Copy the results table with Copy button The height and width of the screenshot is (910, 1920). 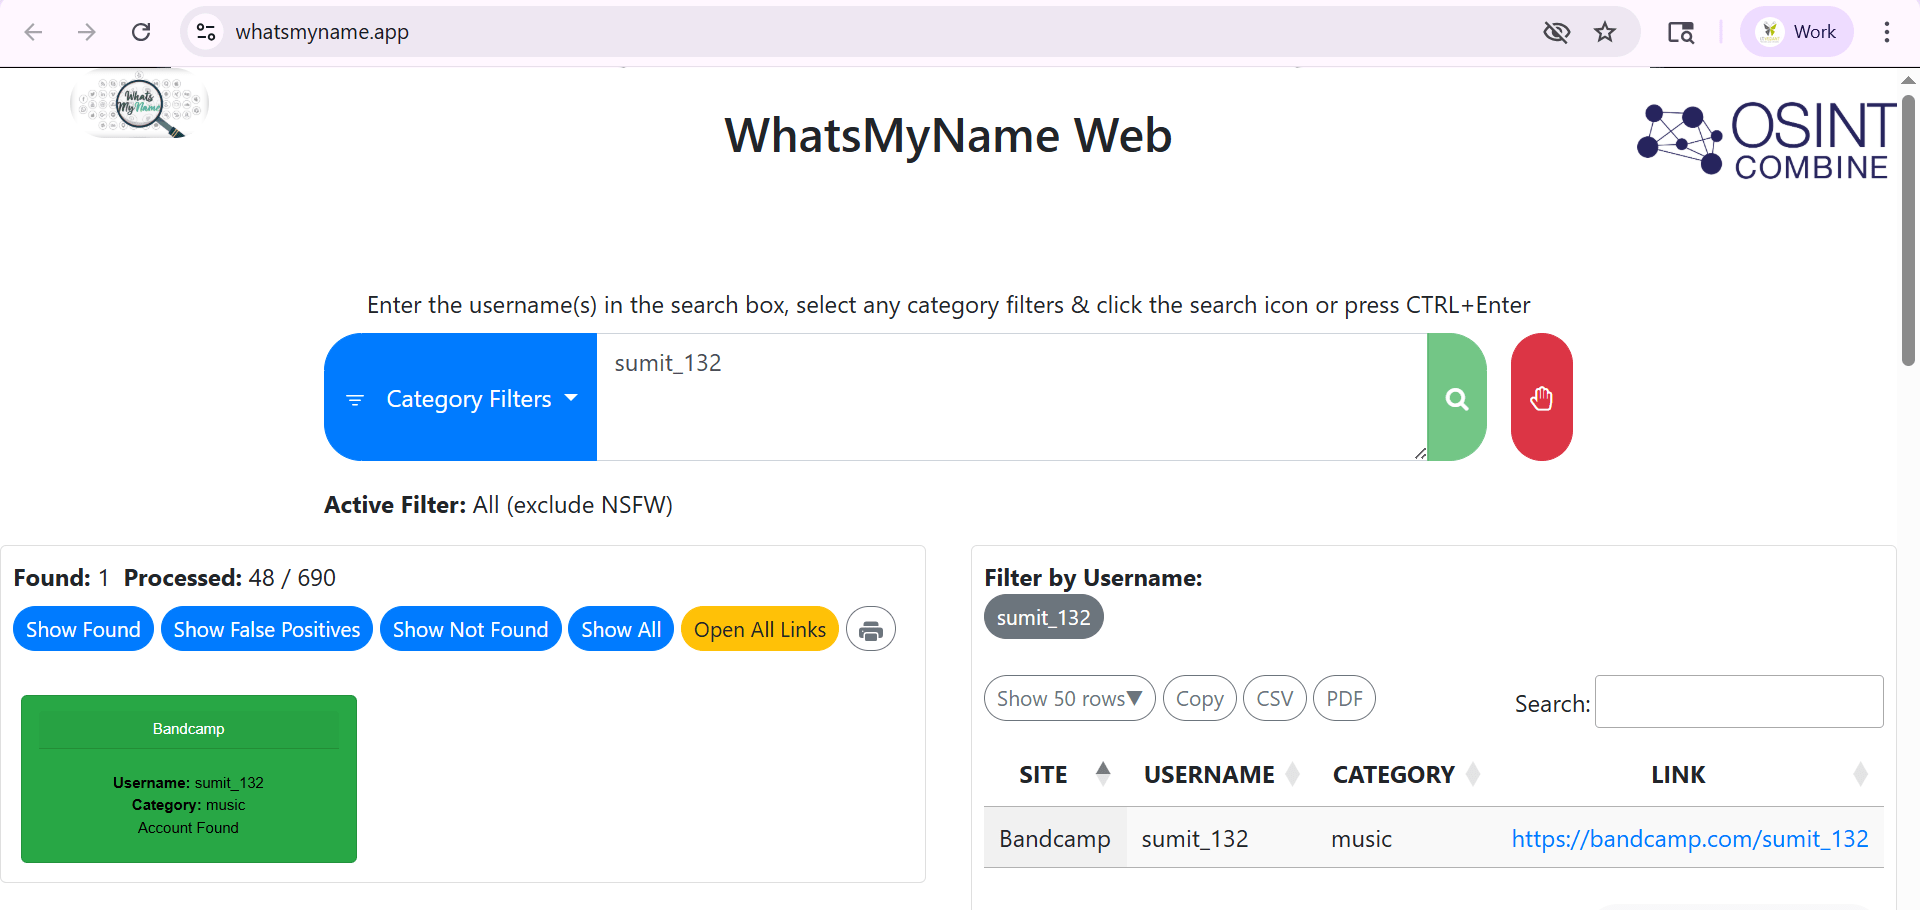click(x=1200, y=698)
